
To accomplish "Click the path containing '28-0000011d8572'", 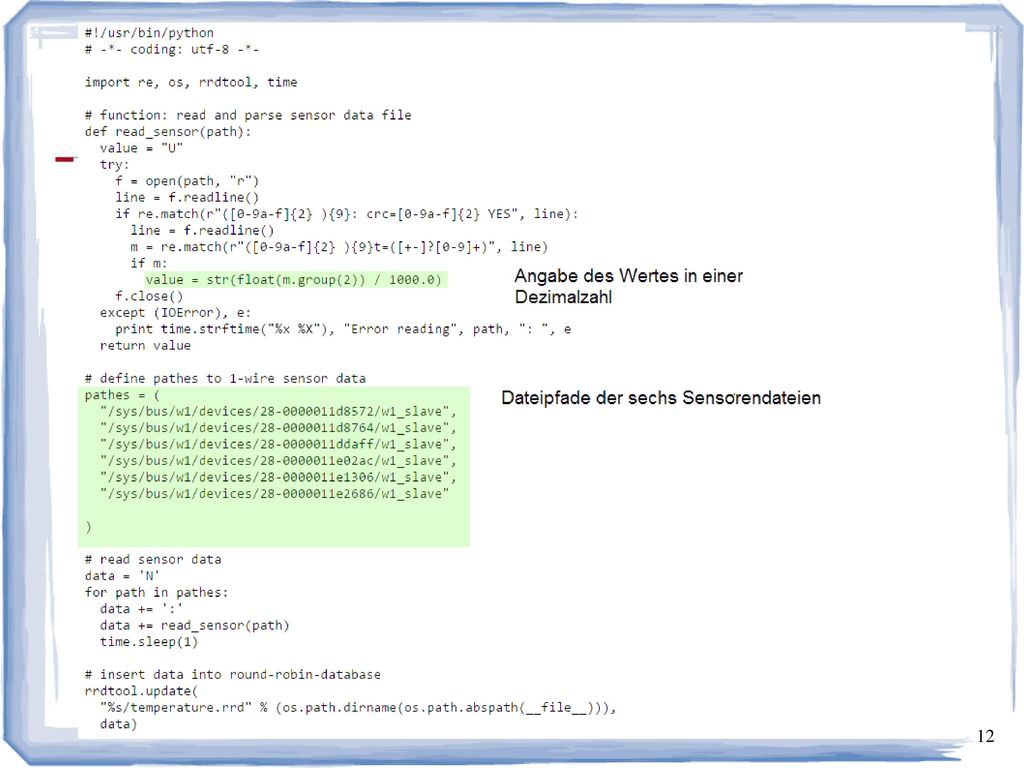I will tap(278, 411).
